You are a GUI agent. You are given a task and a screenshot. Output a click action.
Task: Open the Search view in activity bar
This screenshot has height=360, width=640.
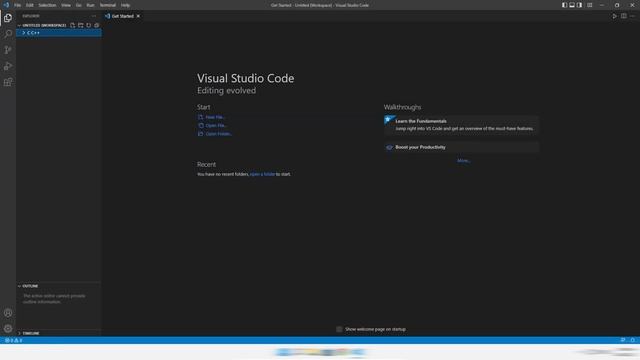coord(8,34)
